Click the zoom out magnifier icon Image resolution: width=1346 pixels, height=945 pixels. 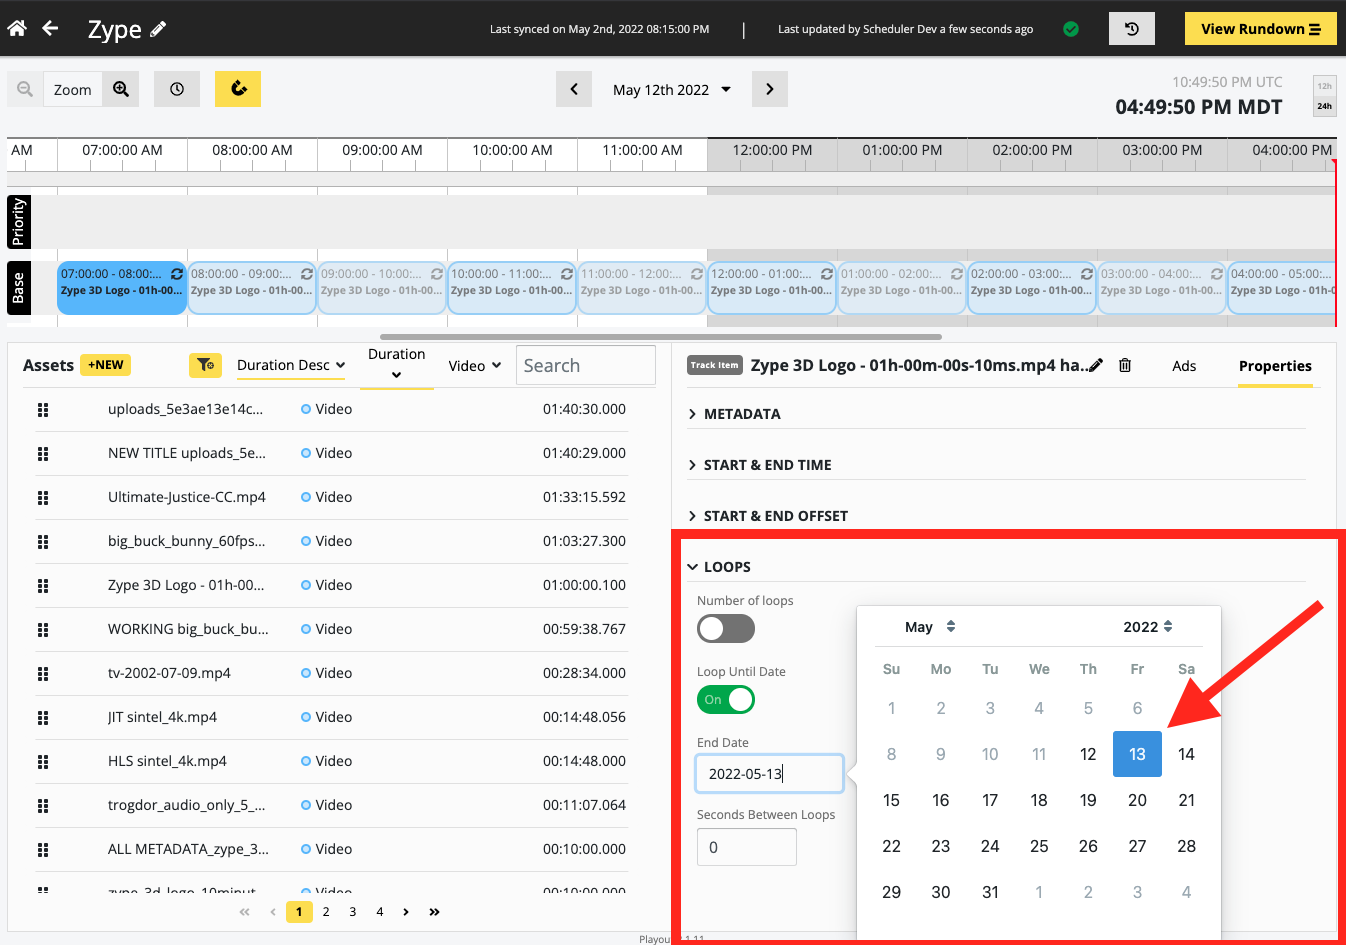coord(25,89)
